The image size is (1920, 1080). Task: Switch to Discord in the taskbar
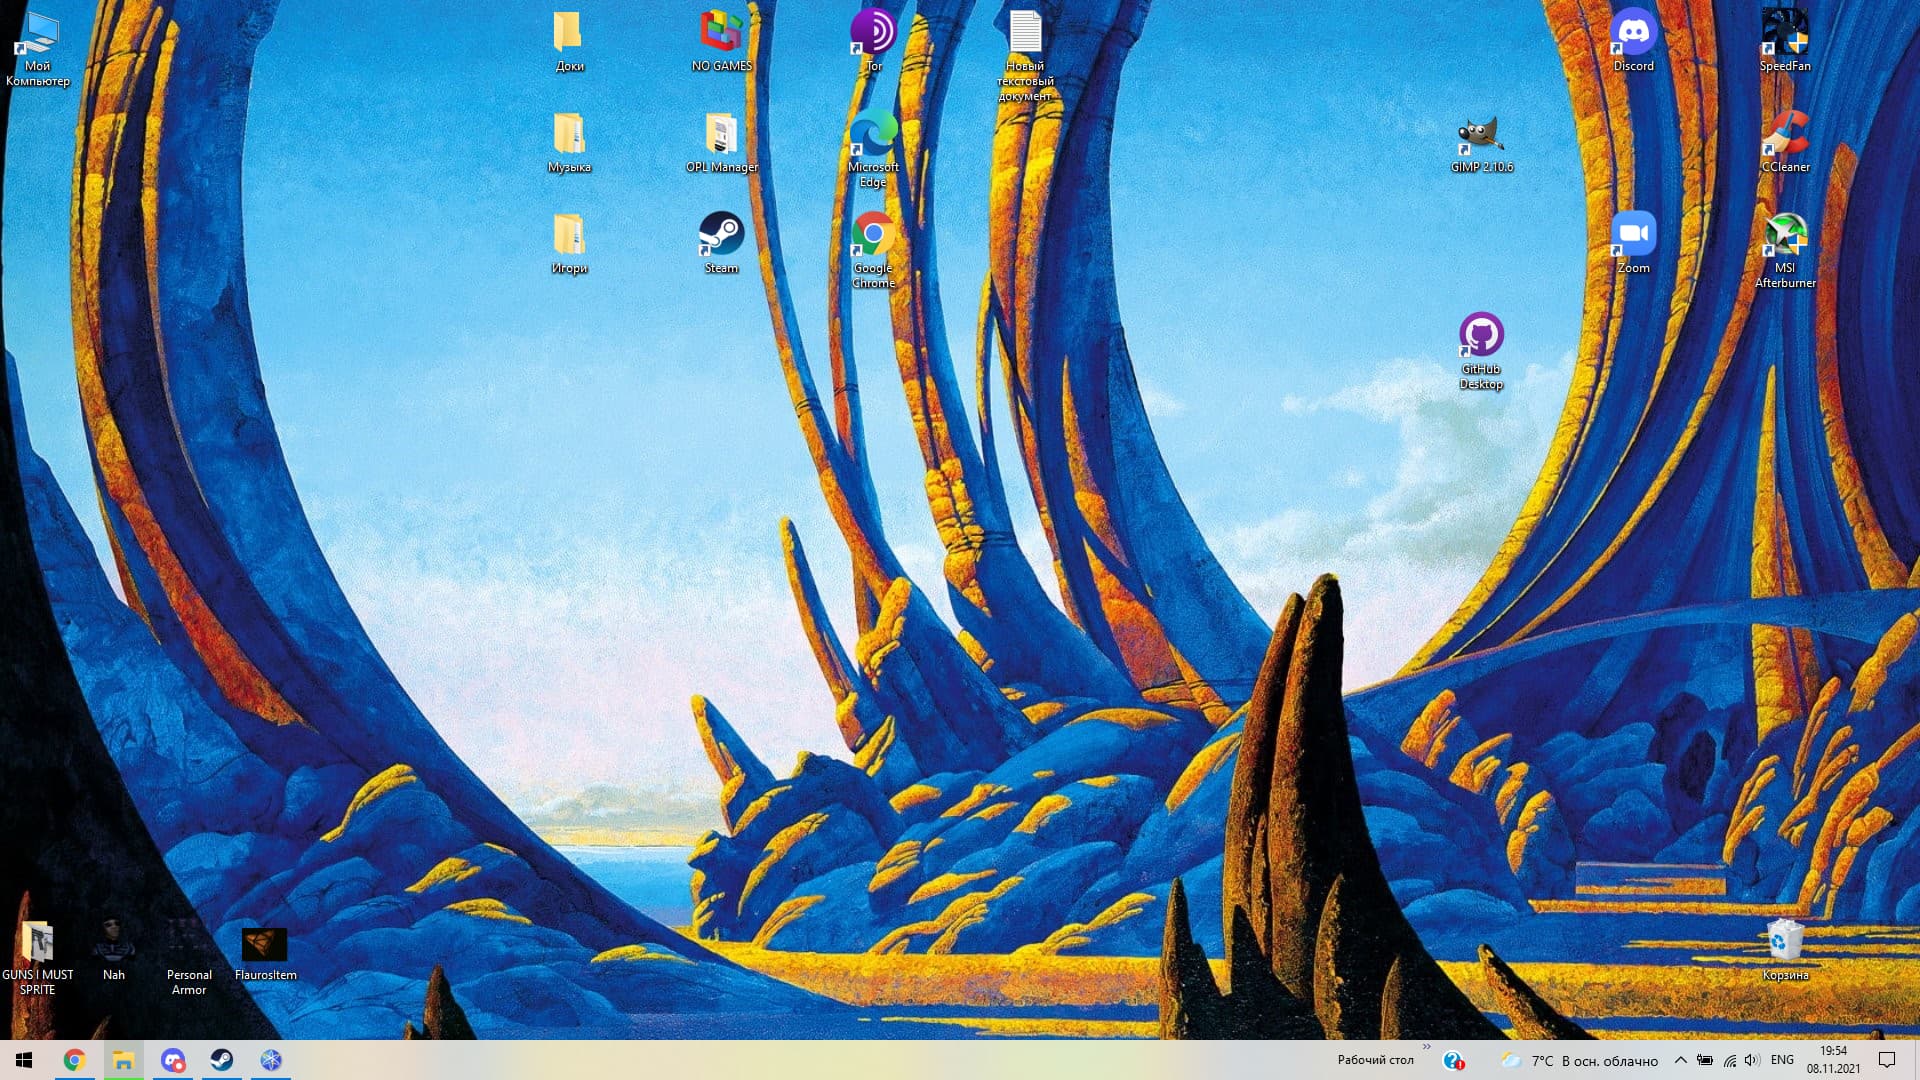[x=172, y=1060]
